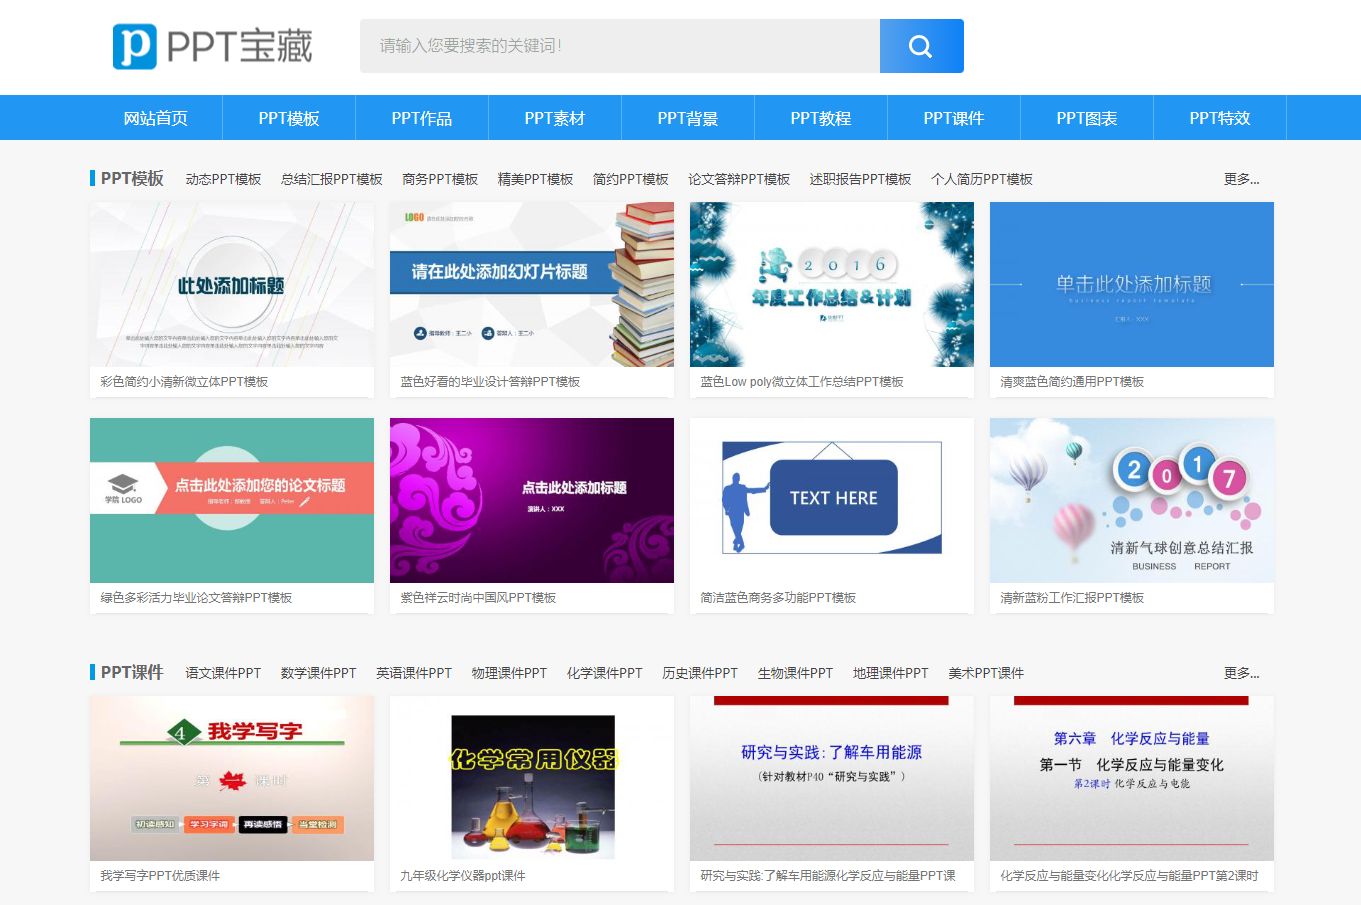Open the PPT图表 navigation tab

(1087, 118)
